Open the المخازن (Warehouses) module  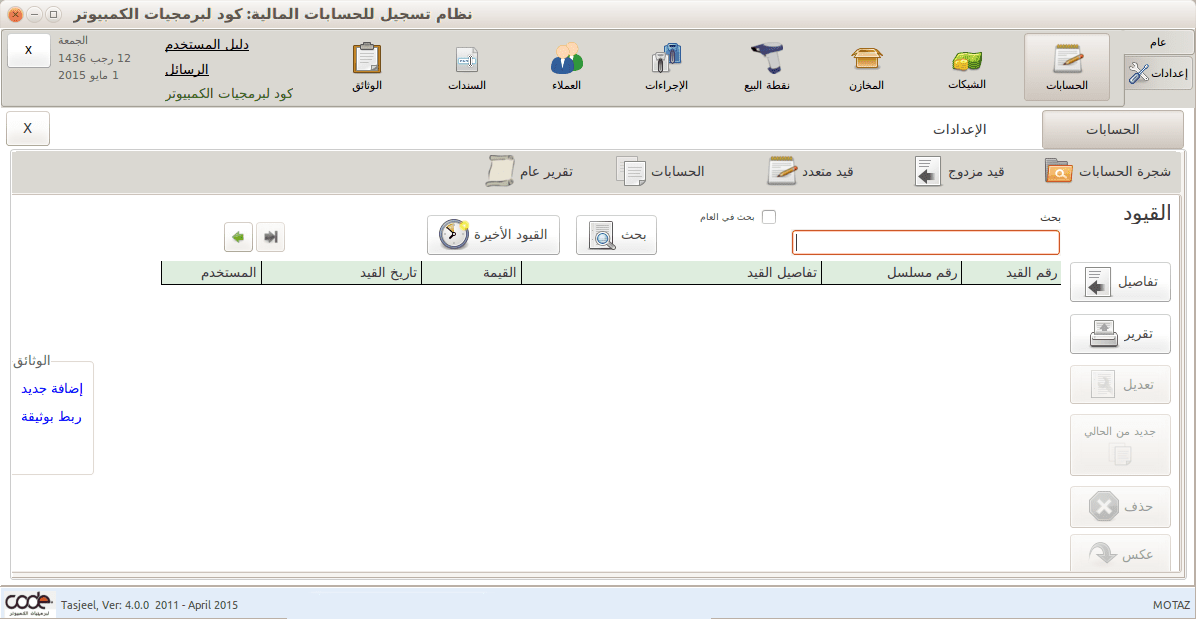[x=866, y=64]
